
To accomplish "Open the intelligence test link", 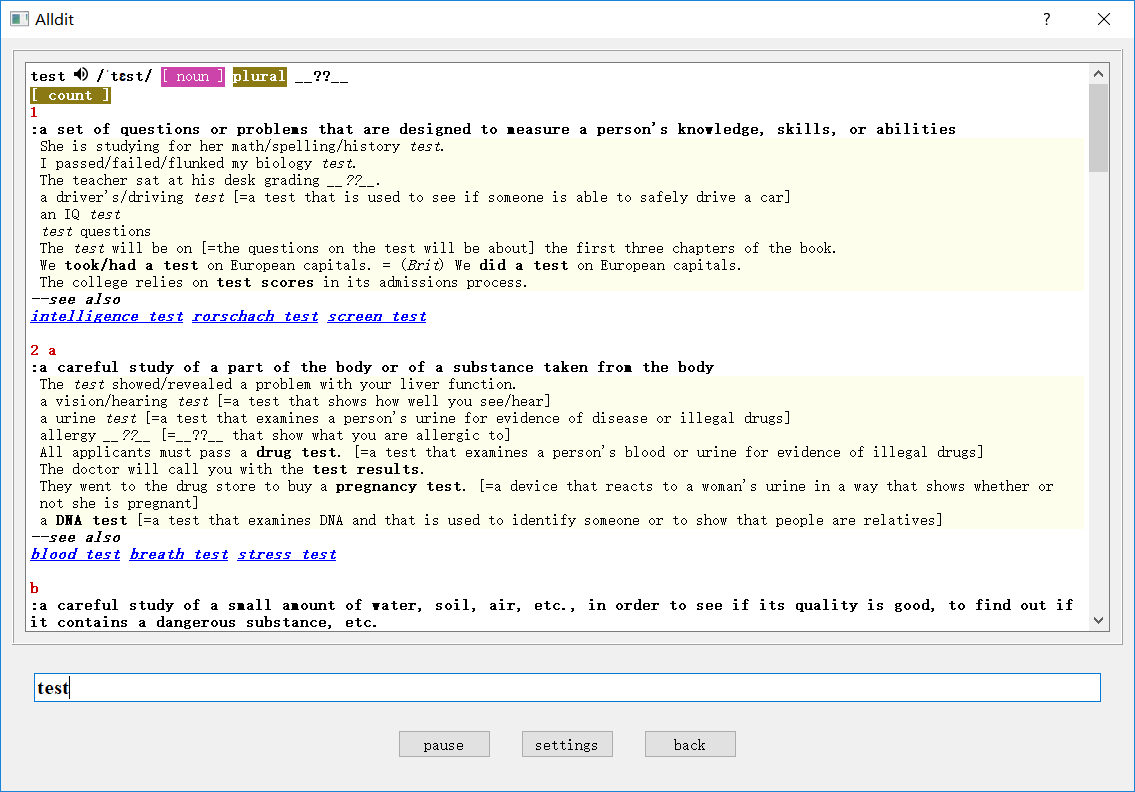I will [107, 316].
